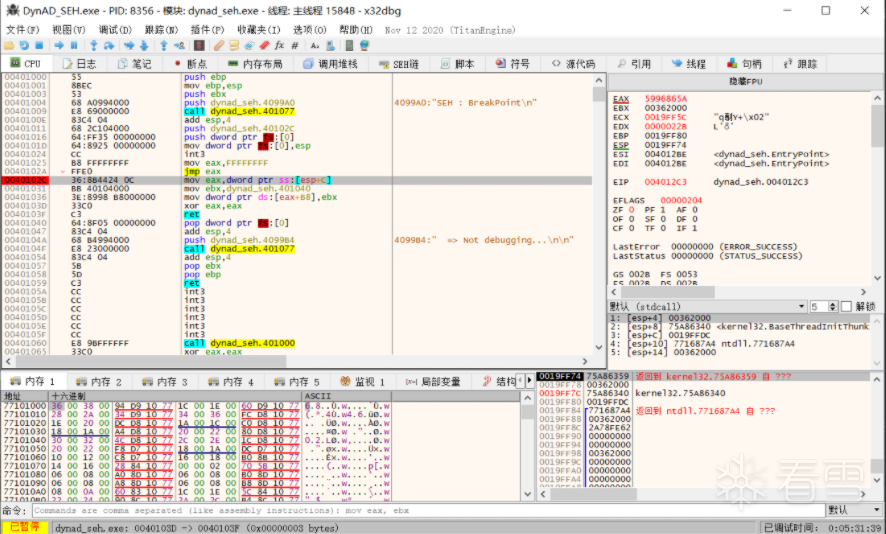Open the functions fx toolbar icon
Screen dimensions: 886x534
pyautogui.click(x=279, y=46)
